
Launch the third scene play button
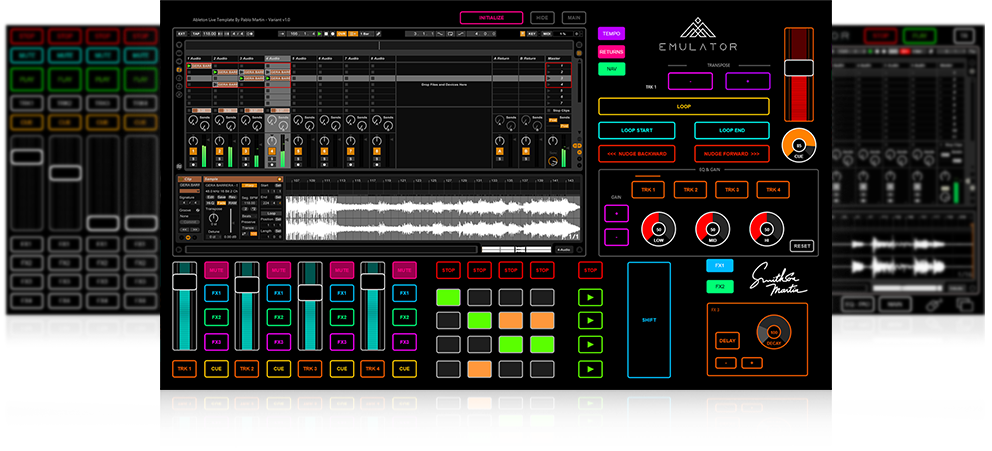pyautogui.click(x=590, y=345)
